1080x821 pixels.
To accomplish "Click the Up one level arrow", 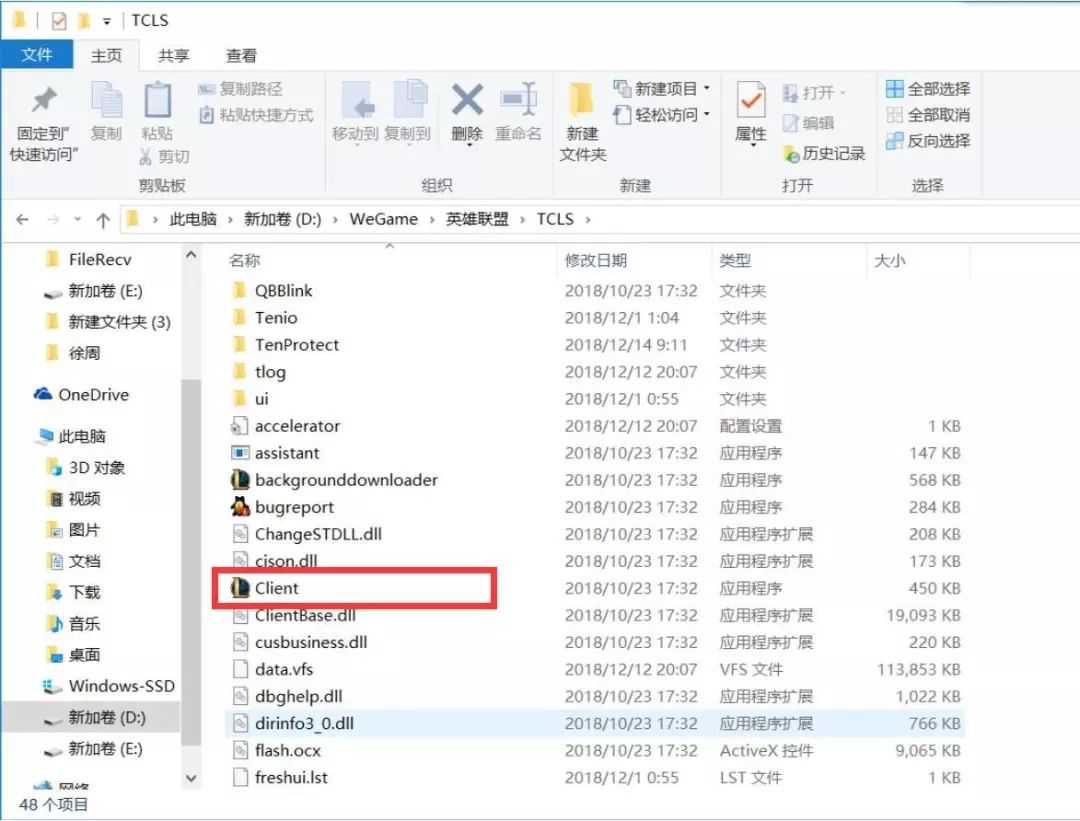I will [103, 220].
